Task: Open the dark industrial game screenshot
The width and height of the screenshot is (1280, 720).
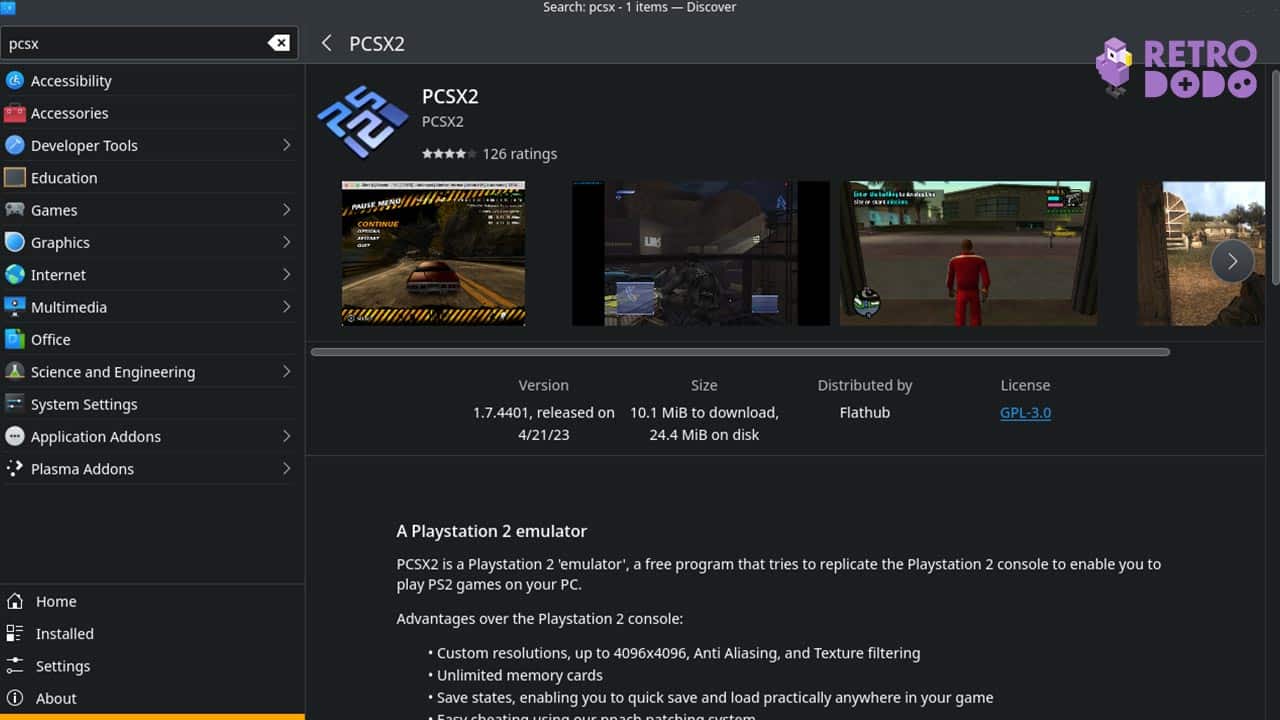Action: [700, 253]
